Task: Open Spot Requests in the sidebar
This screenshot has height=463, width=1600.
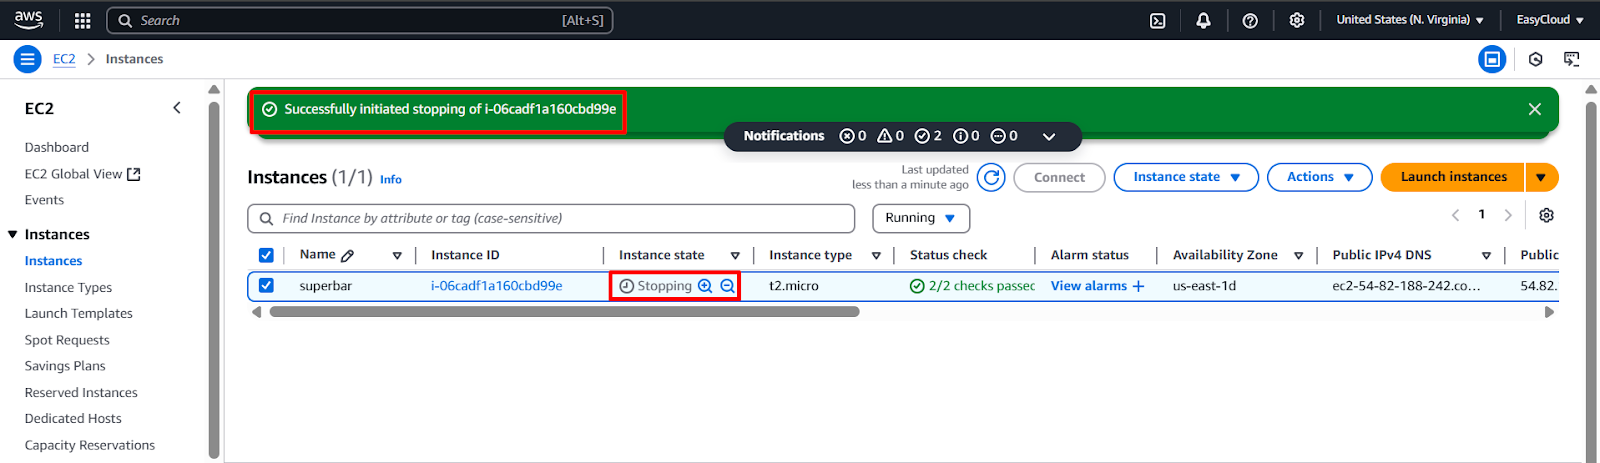Action: tap(67, 340)
